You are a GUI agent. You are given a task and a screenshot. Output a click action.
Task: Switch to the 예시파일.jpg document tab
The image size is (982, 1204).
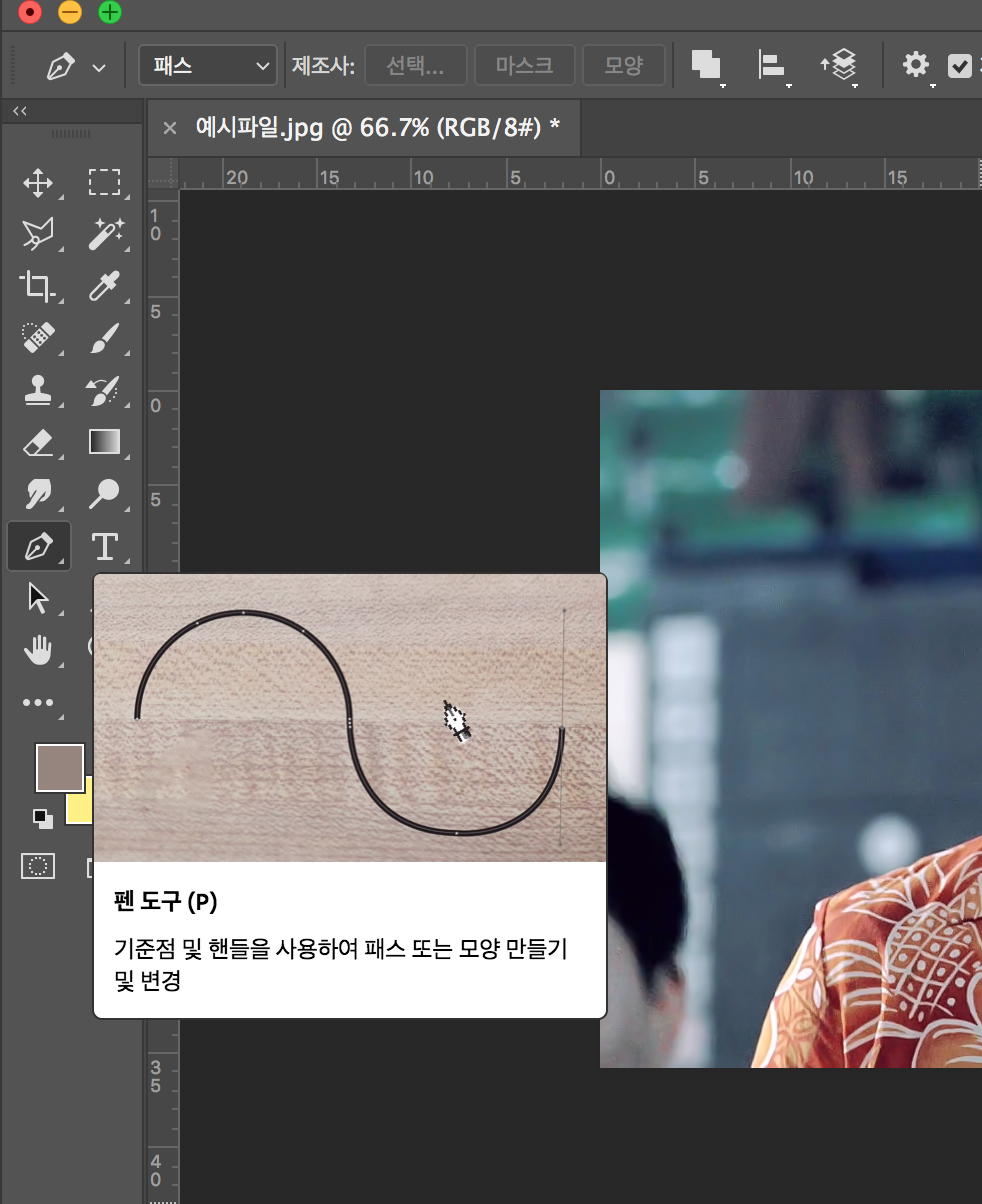pos(377,127)
